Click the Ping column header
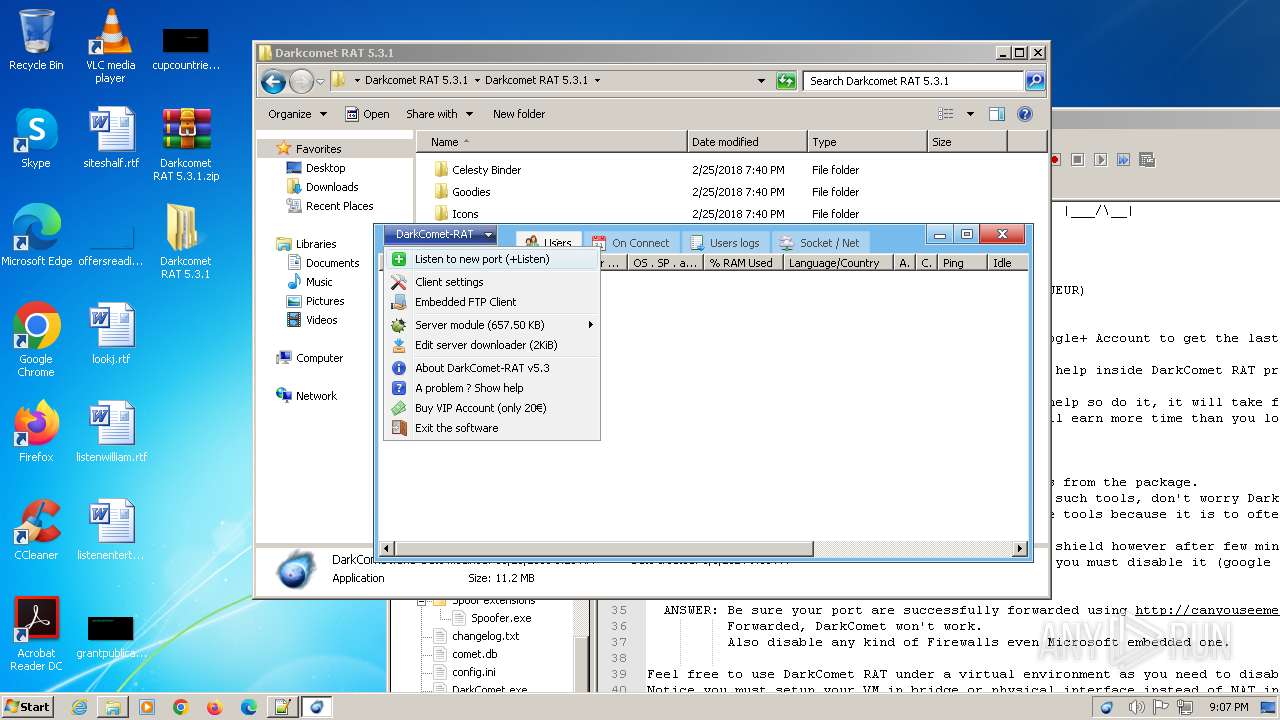The height and width of the screenshot is (720, 1280). (961, 263)
